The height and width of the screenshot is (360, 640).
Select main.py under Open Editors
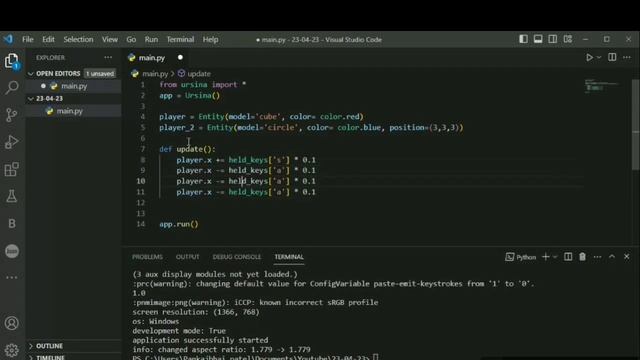tap(74, 86)
